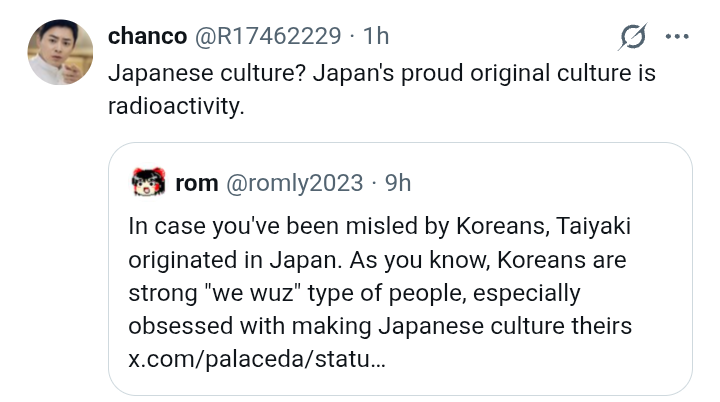Click rom's display name in quoted post
This screenshot has height=402, width=720.
pos(197,183)
